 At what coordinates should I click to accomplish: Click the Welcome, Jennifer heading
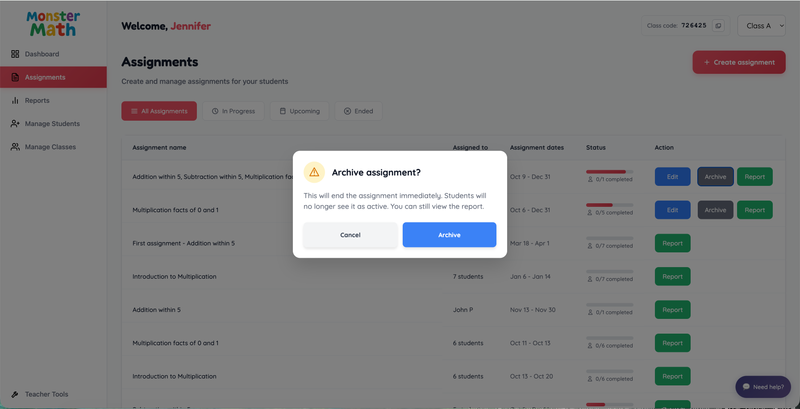point(166,26)
